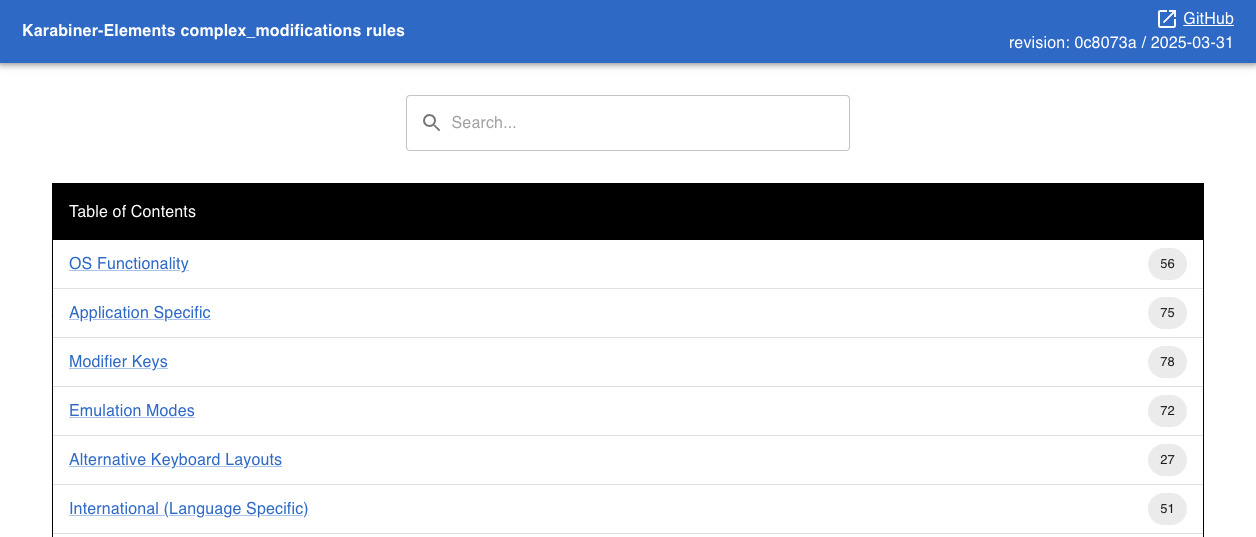Click the 51 count badge
Image resolution: width=1256 pixels, height=537 pixels.
1167,509
